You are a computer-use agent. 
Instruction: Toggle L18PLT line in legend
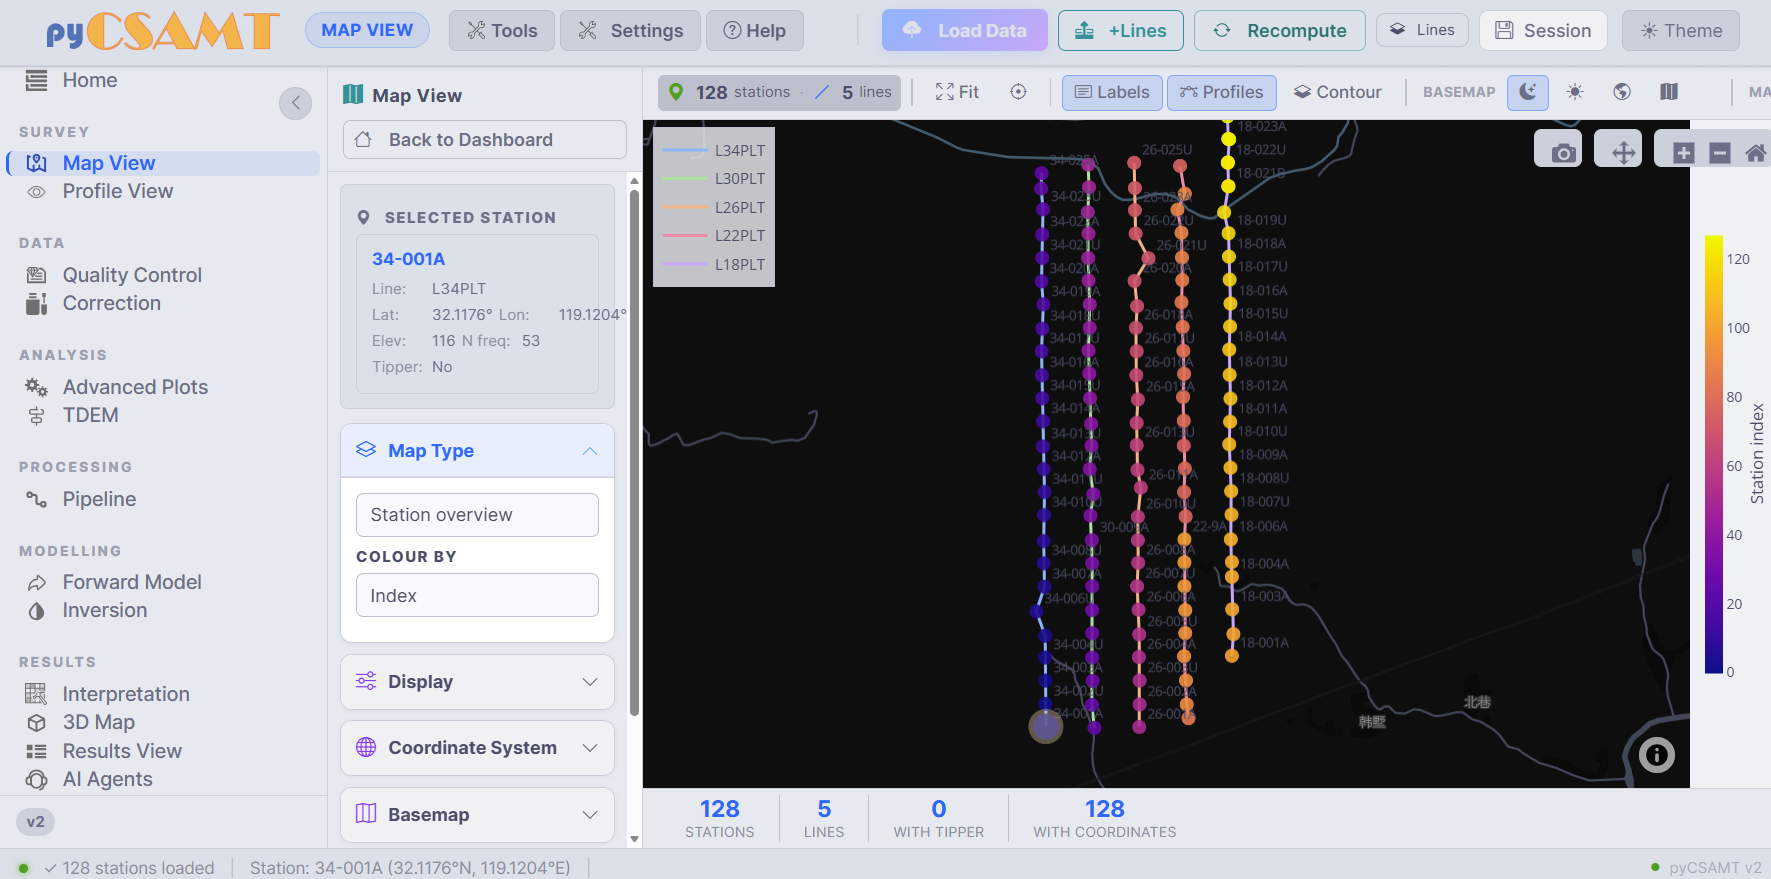(x=714, y=264)
